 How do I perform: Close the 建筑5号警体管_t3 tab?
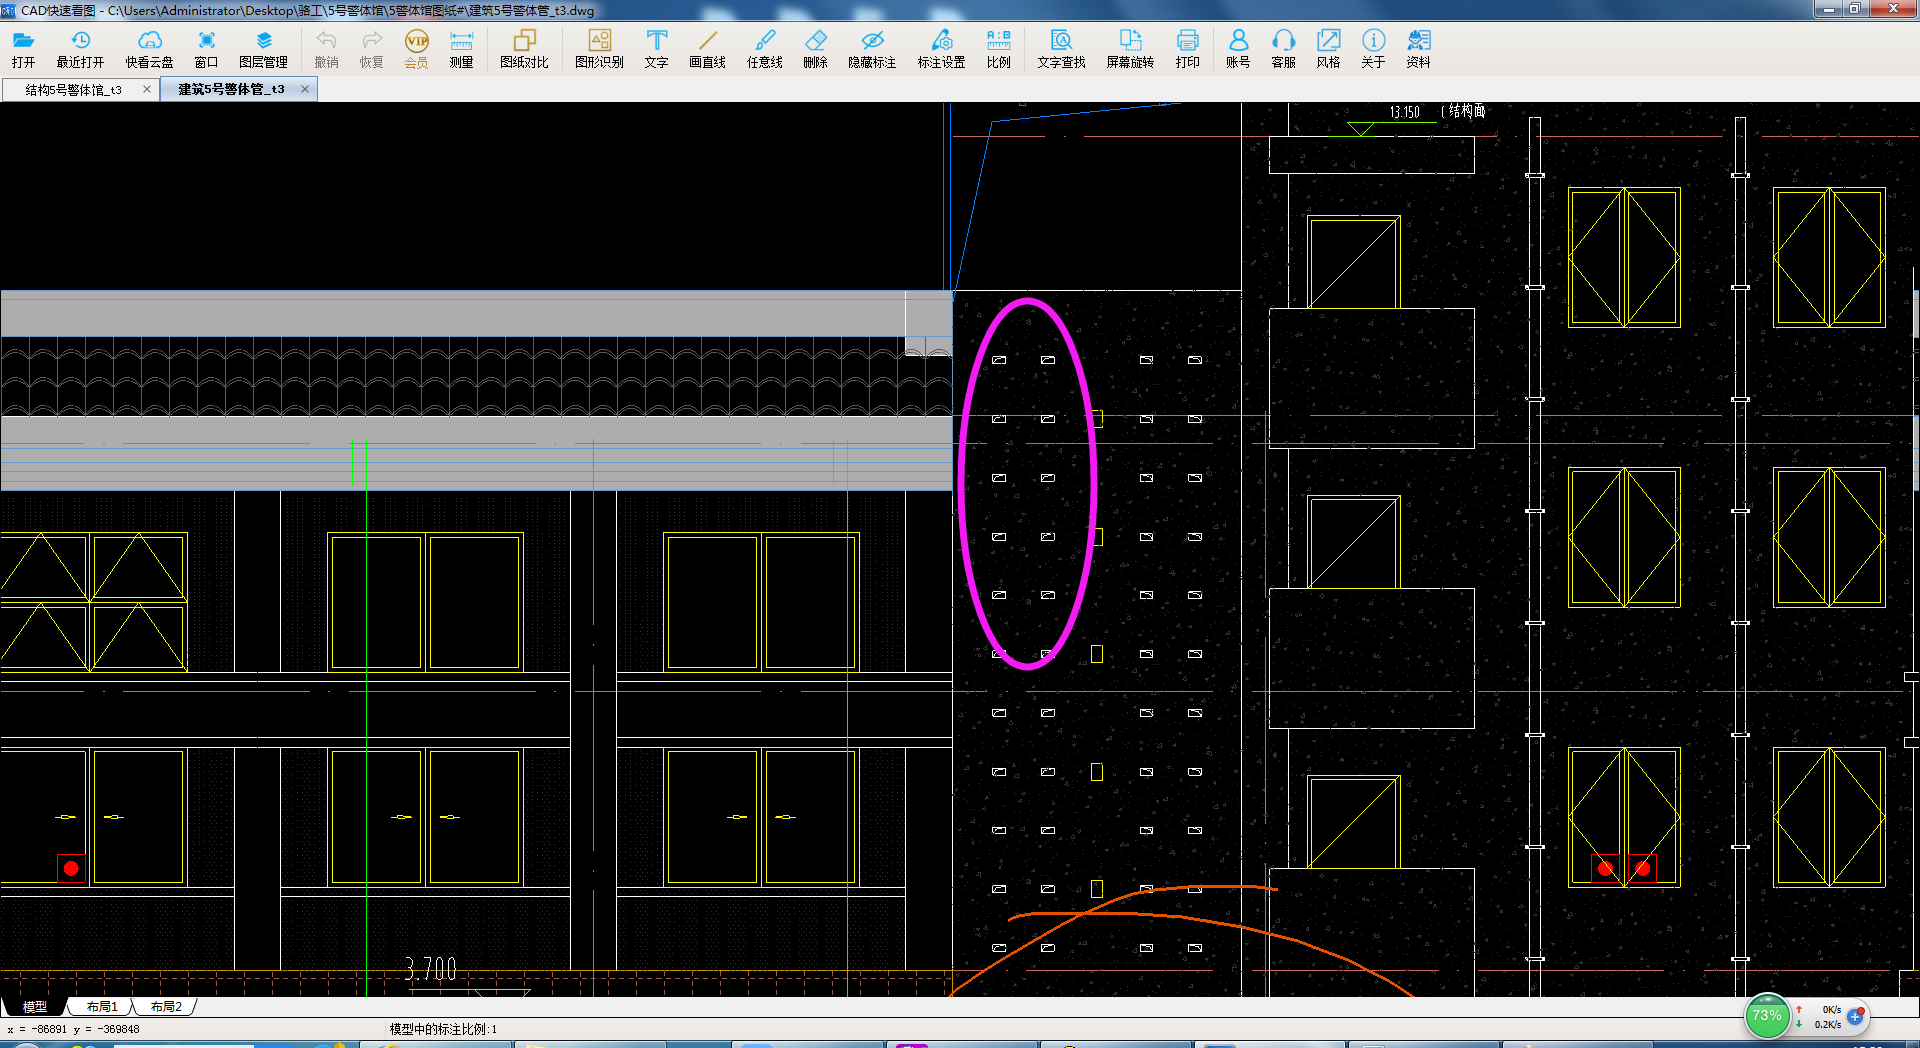coord(305,89)
